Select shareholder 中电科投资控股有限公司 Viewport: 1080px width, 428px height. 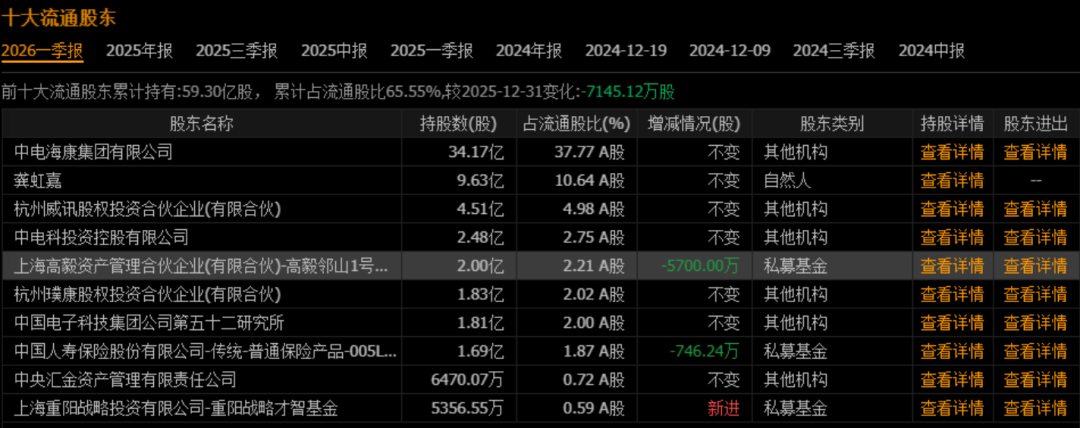pos(101,238)
